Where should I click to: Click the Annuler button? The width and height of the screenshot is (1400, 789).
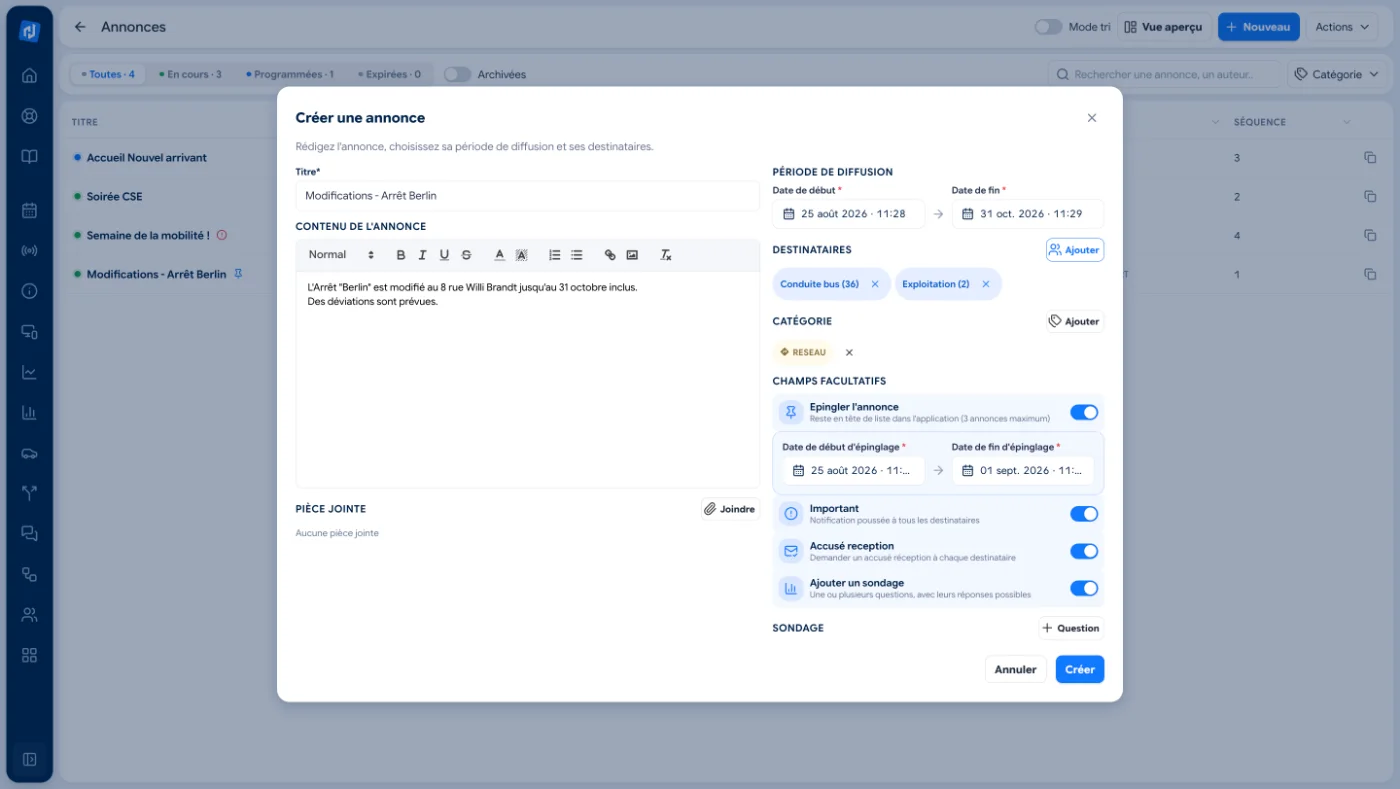click(1015, 669)
